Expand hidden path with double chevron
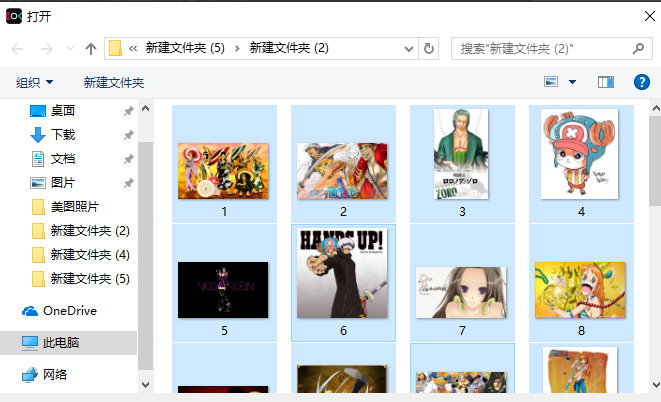Screen dimensions: 661x402 133,48
